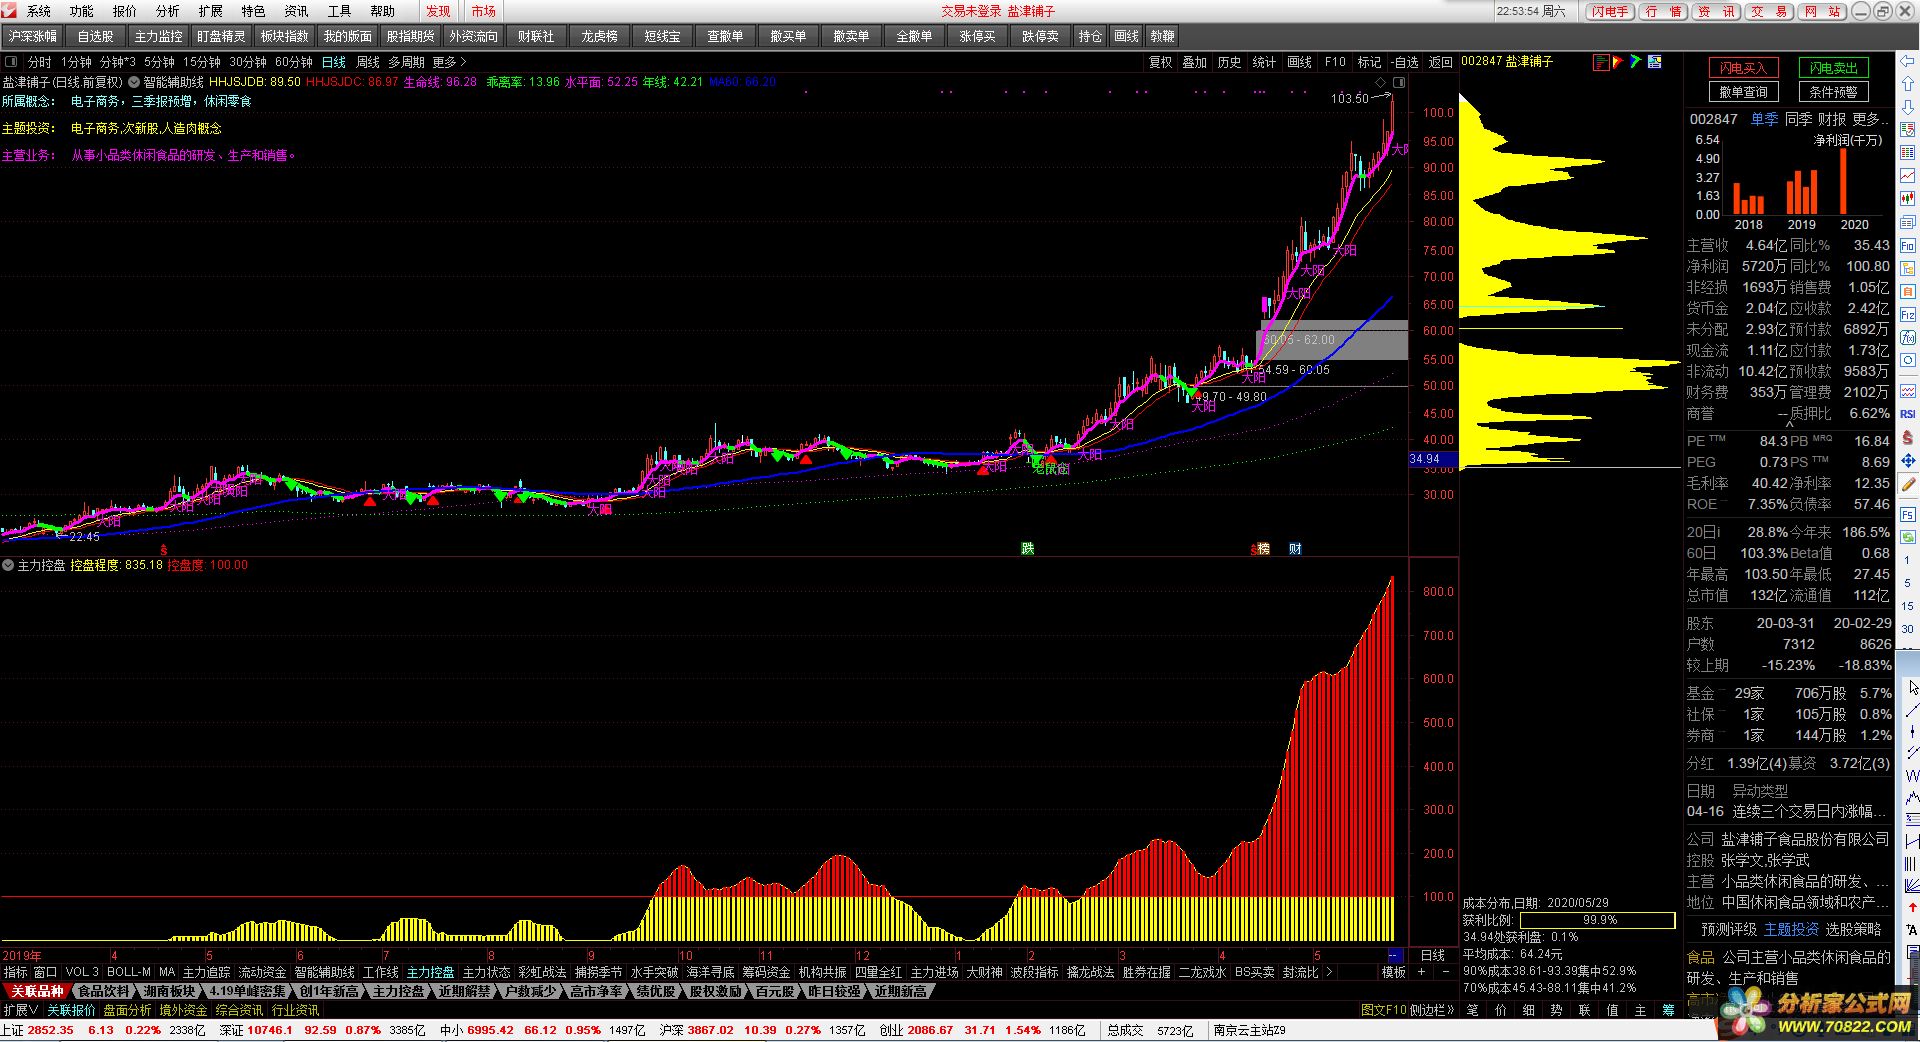Image resolution: width=1920 pixels, height=1042 pixels.
Task: Toggle the circle marker before 智能辅助线
Action: click(x=134, y=82)
